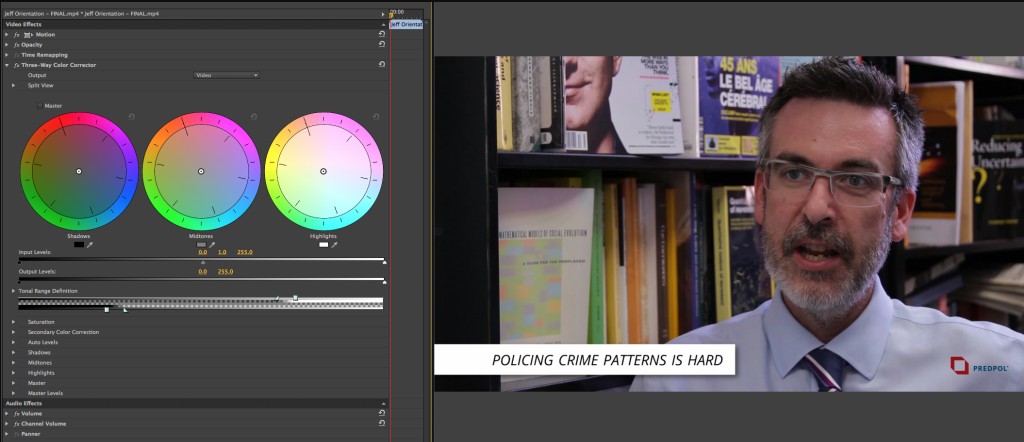Click the Input Levels gamma value 1.0

click(x=222, y=254)
